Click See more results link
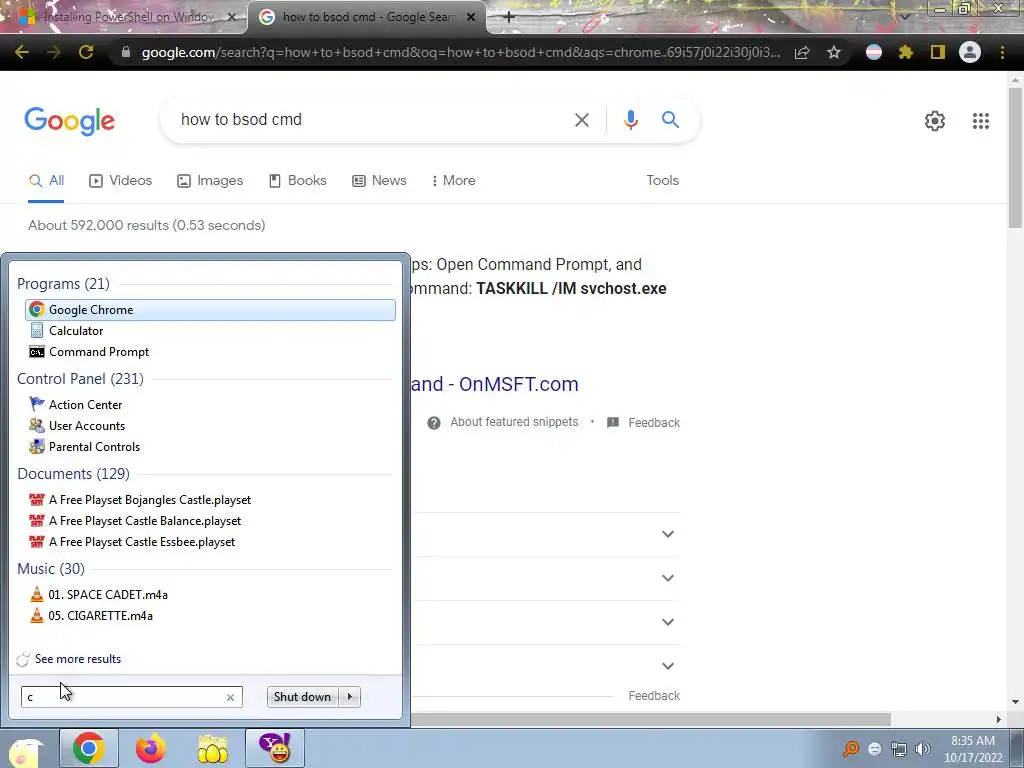1024x768 pixels. (78, 659)
